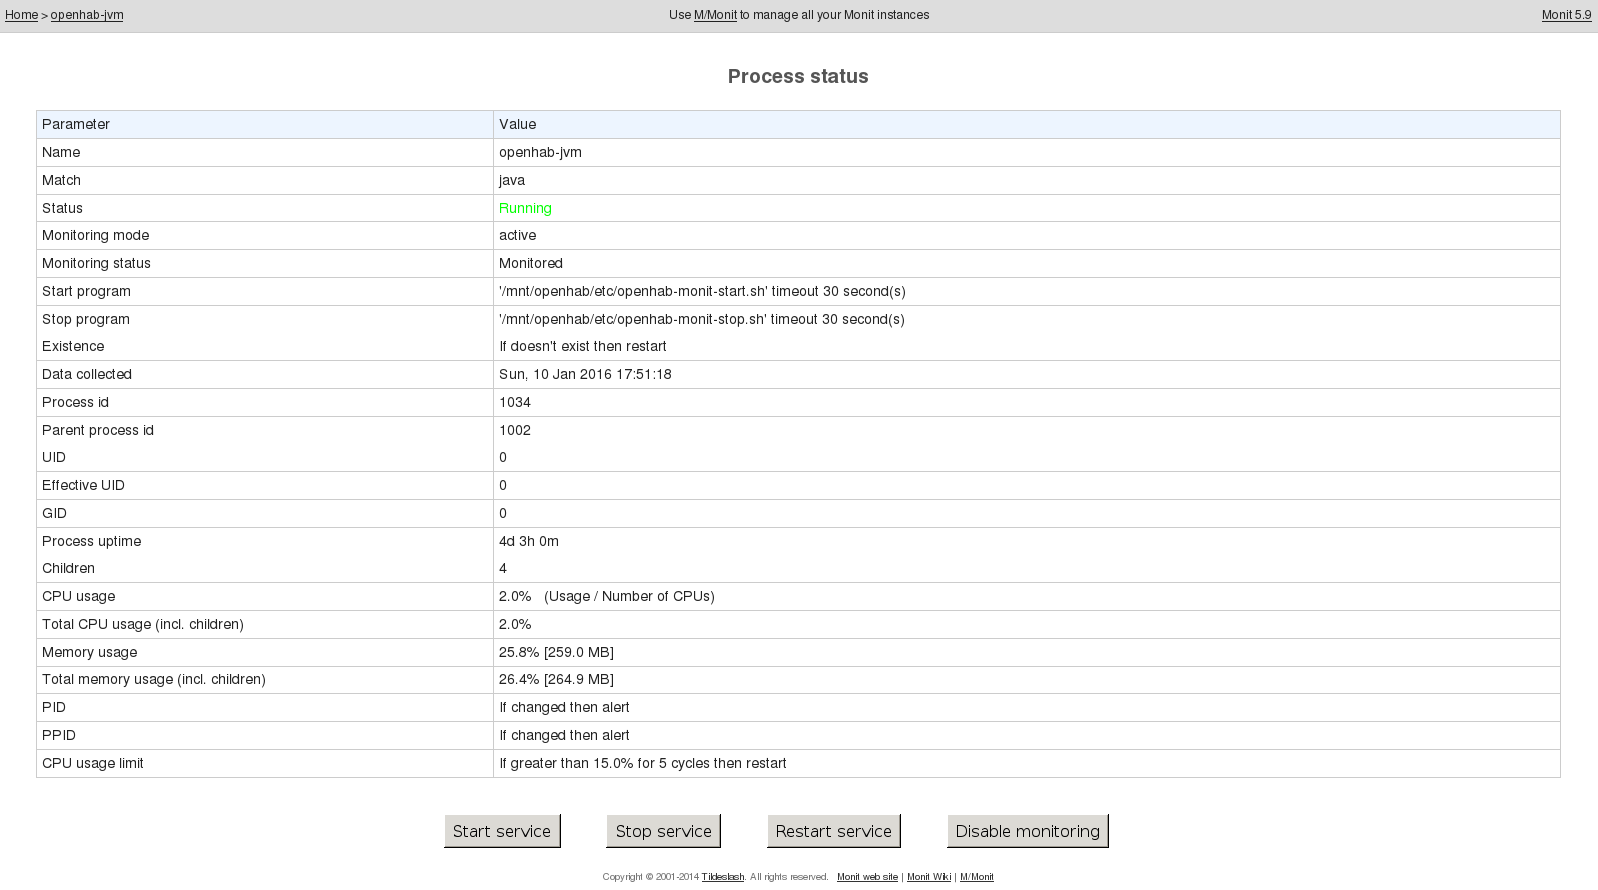Click the Data collected timestamp value
This screenshot has height=890, width=1598.
(x=585, y=374)
